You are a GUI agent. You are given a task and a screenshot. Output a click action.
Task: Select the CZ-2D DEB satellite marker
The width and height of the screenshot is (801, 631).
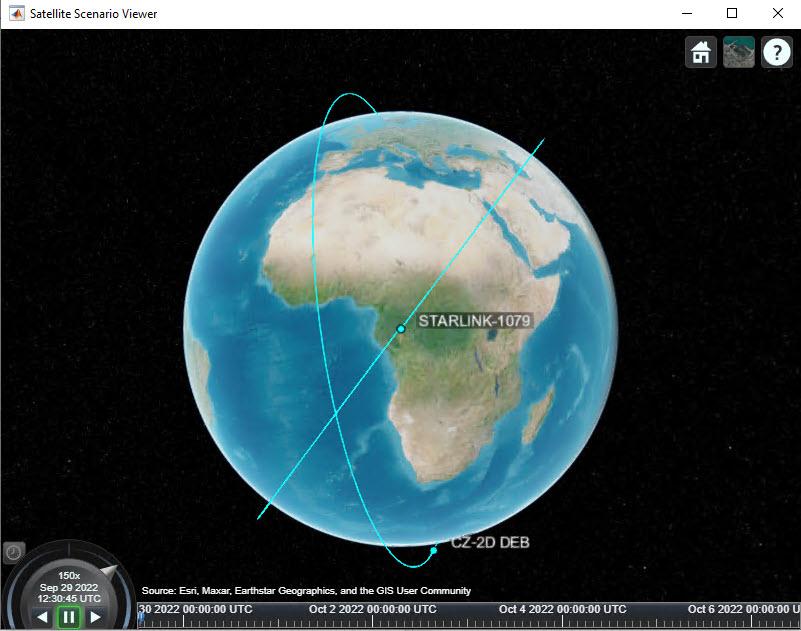(x=433, y=550)
